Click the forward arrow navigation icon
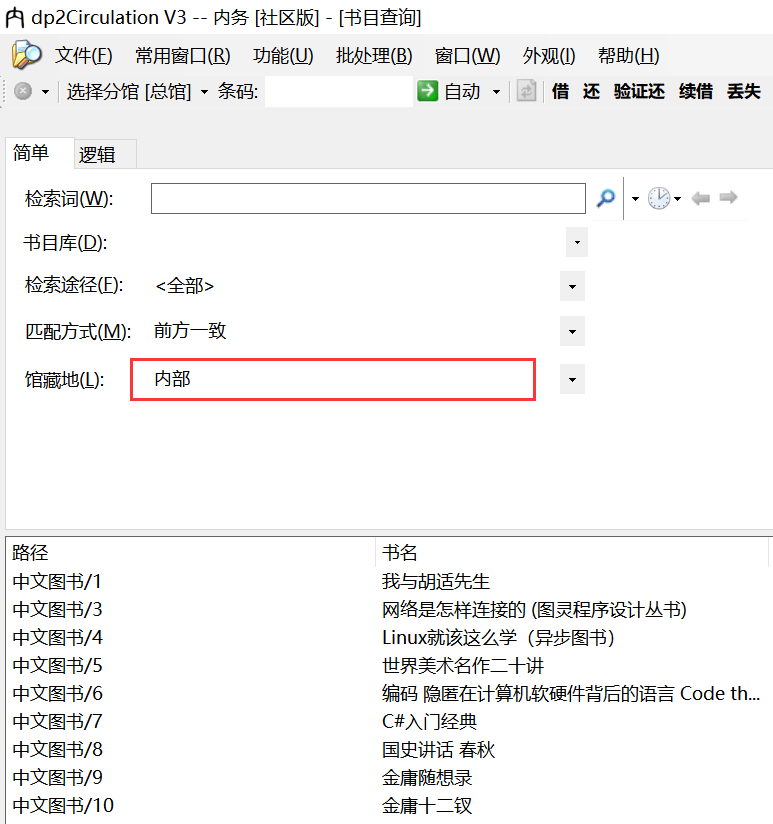The image size is (773, 824). coord(728,198)
